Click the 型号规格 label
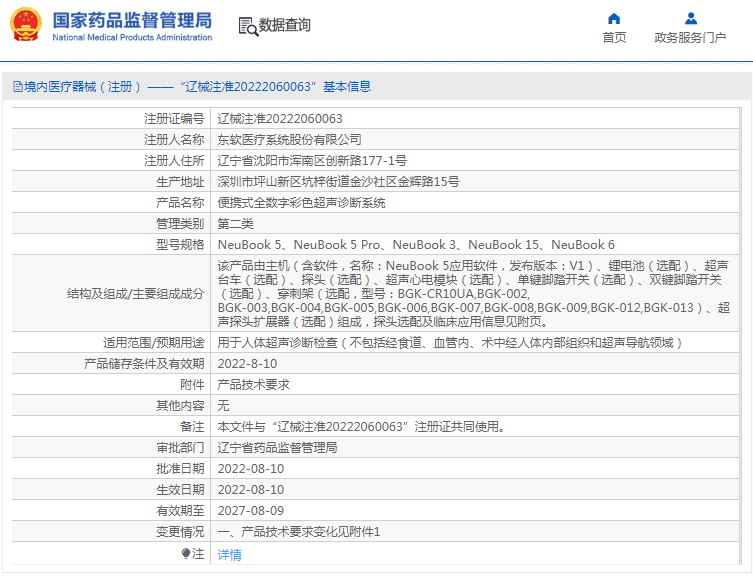Viewport: 753px width, 578px height. pos(180,245)
